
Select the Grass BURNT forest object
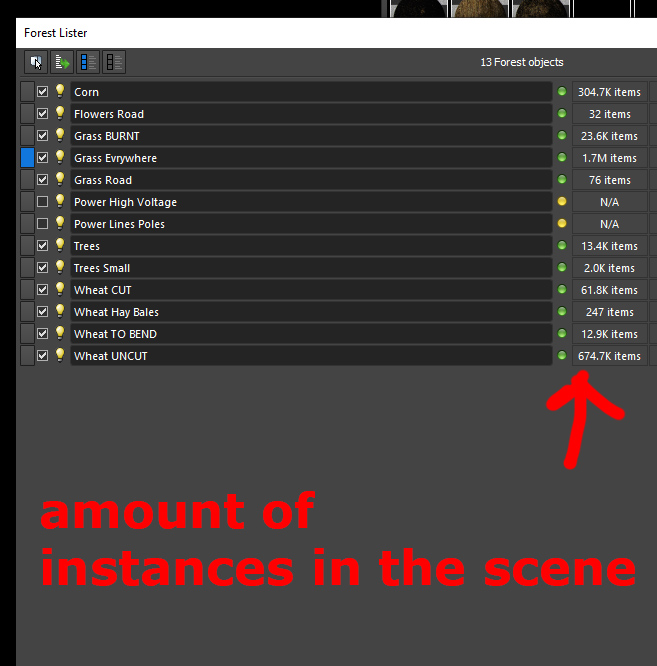[310, 136]
